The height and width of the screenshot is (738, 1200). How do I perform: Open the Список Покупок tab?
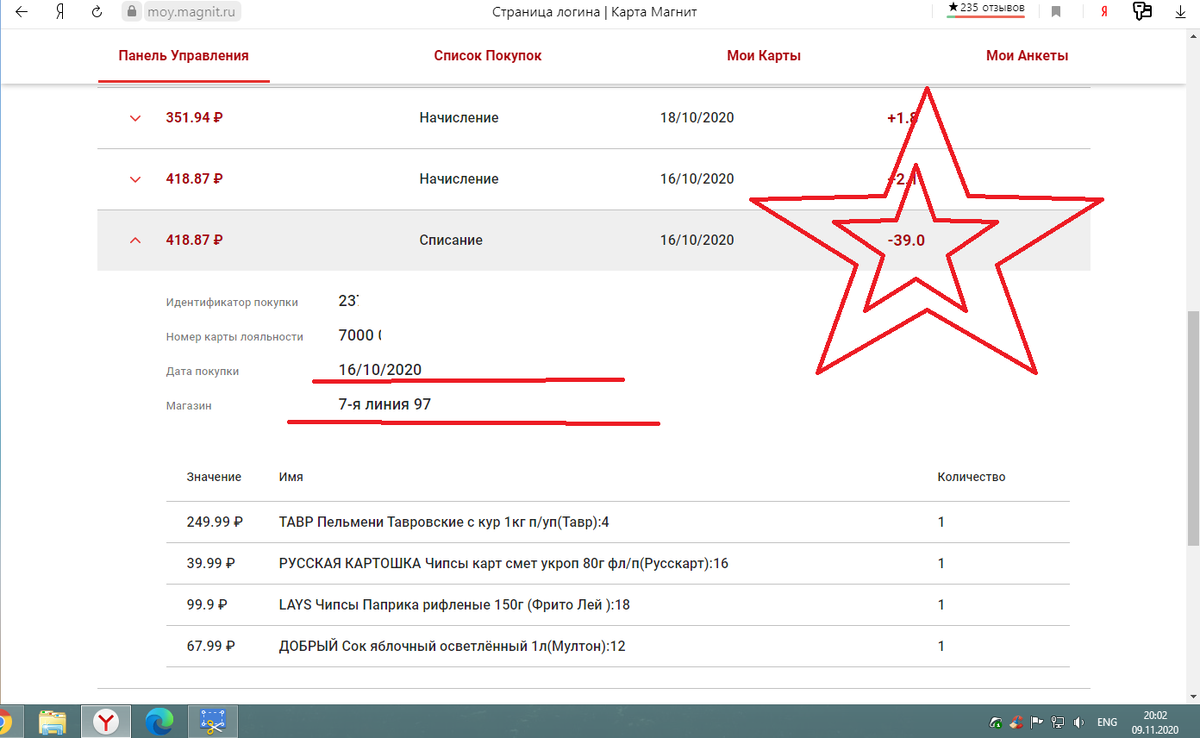pyautogui.click(x=488, y=56)
